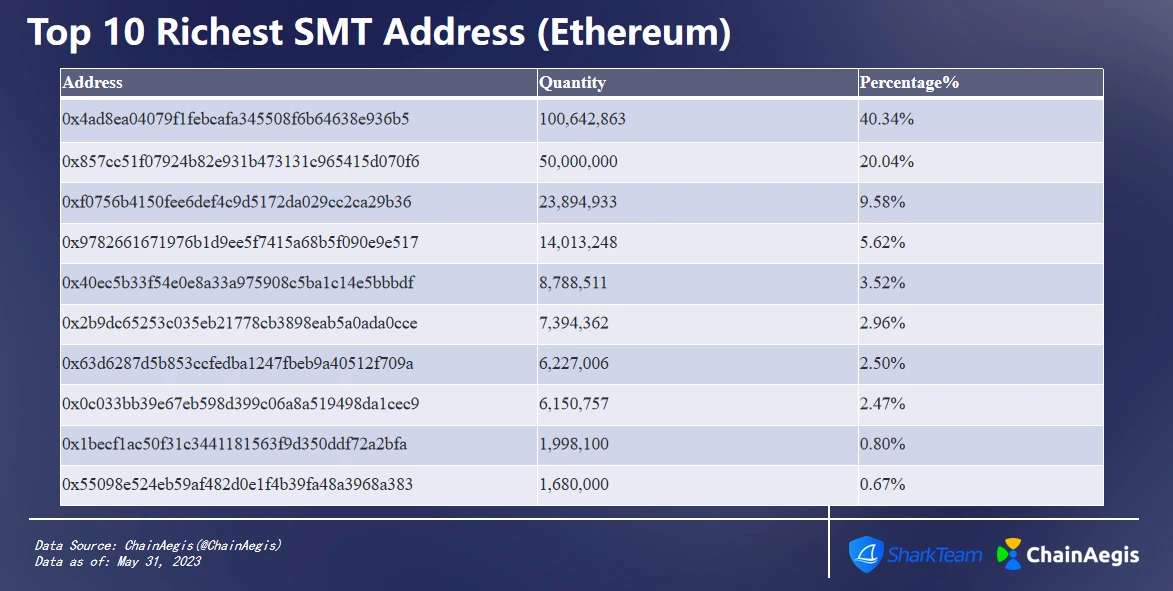The width and height of the screenshot is (1173, 591).
Task: Click the Percentage% column header
Action: tap(909, 83)
